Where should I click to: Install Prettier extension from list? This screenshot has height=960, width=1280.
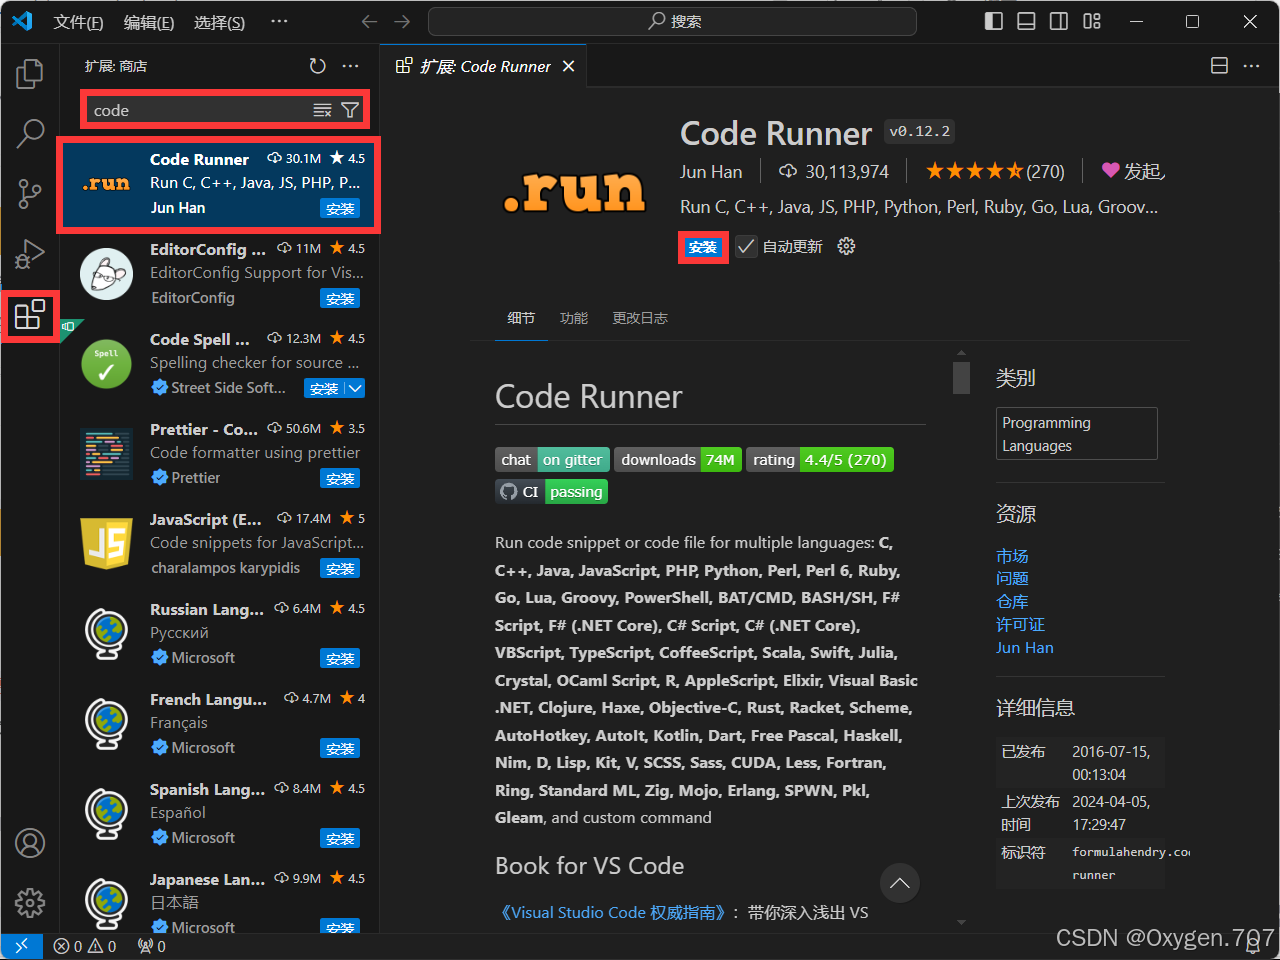coord(340,478)
